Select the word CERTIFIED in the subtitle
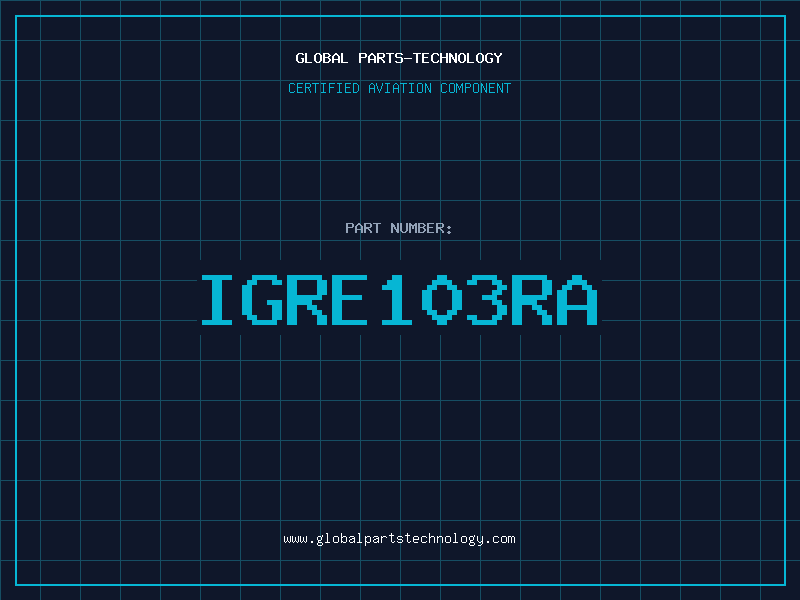This screenshot has width=800, height=600. pyautogui.click(x=326, y=88)
